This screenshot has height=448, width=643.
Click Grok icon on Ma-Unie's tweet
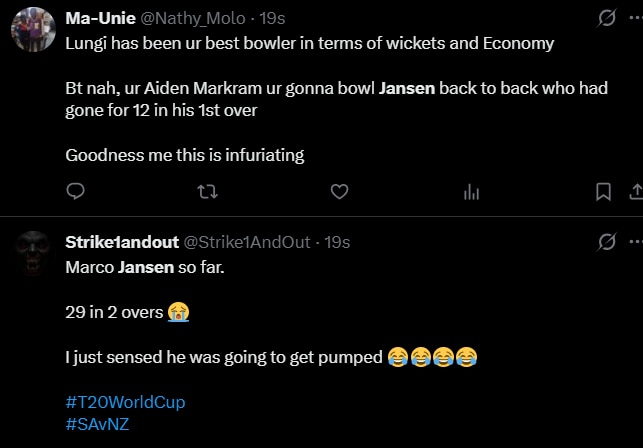click(606, 18)
